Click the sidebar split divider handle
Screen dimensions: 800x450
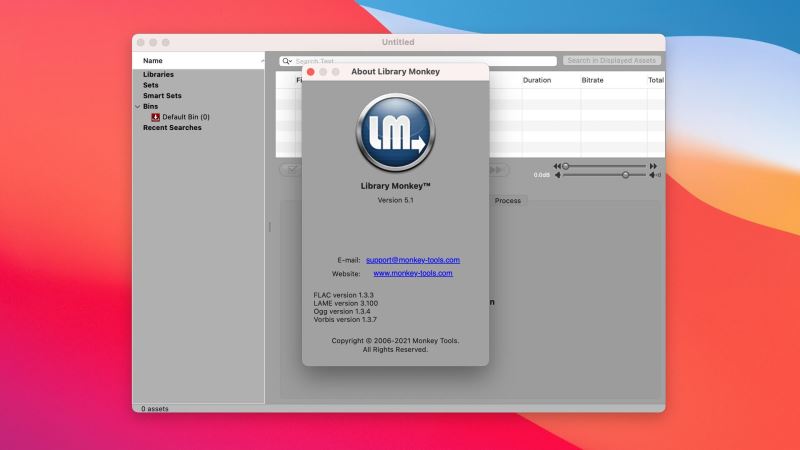269,227
